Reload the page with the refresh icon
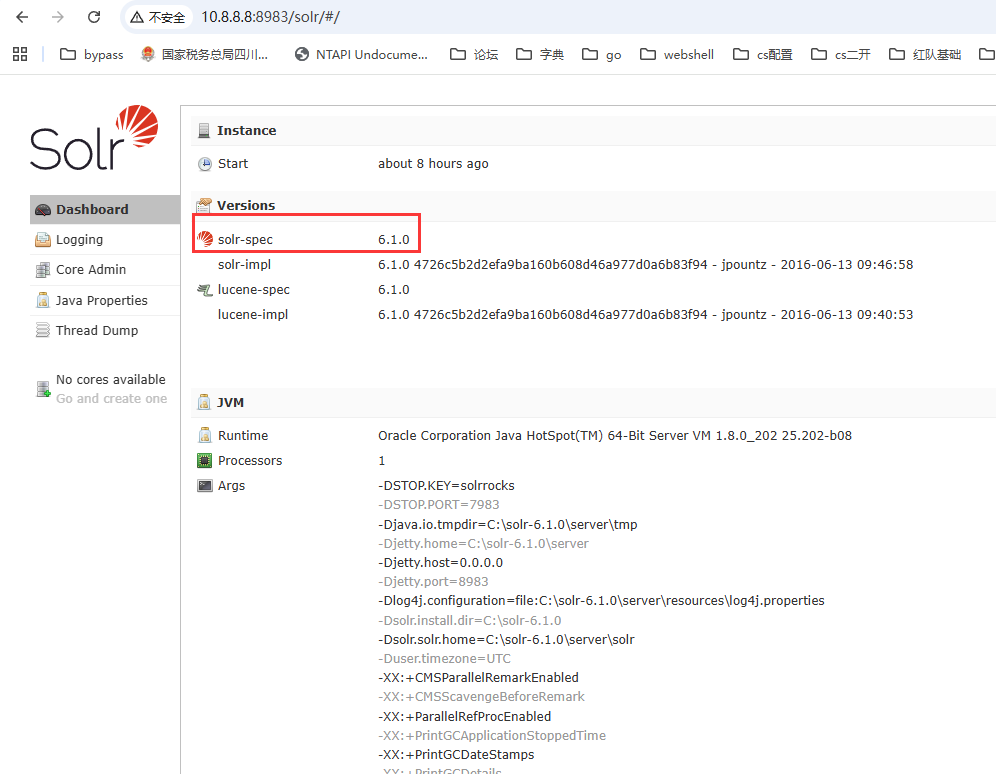The image size is (996, 774). [94, 17]
